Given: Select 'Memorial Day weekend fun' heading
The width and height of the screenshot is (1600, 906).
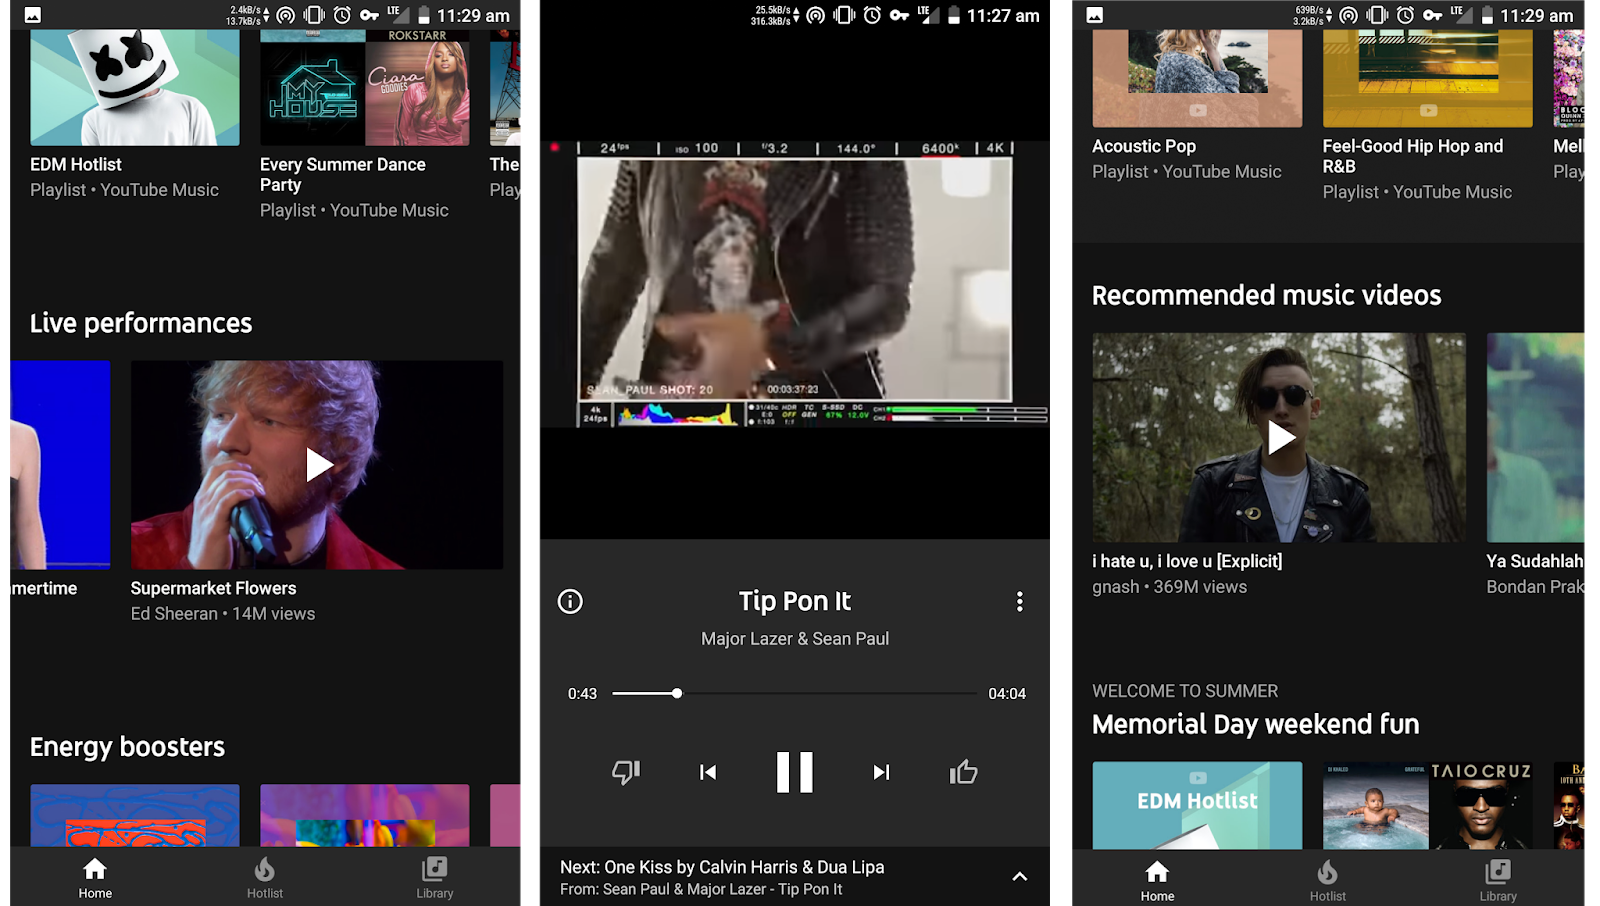Looking at the screenshot, I should click(x=1256, y=724).
